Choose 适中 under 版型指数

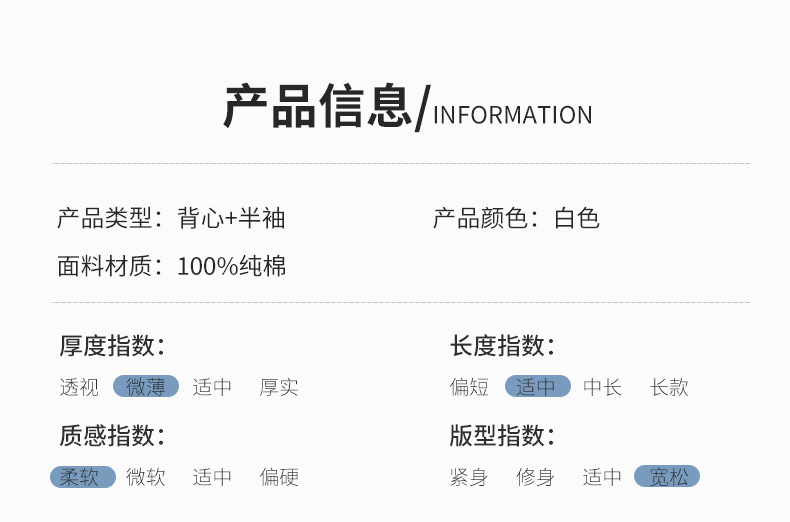click(602, 477)
